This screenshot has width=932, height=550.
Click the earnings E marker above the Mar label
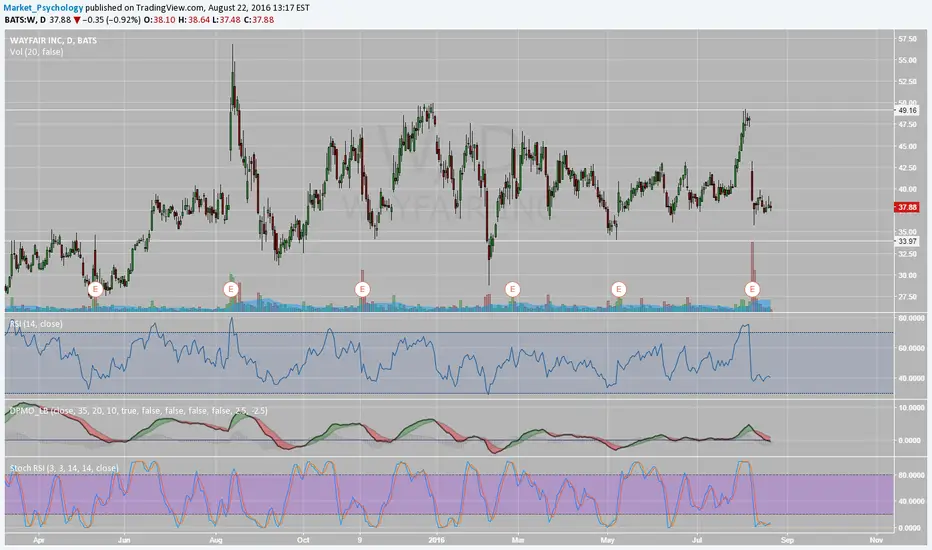pos(512,290)
